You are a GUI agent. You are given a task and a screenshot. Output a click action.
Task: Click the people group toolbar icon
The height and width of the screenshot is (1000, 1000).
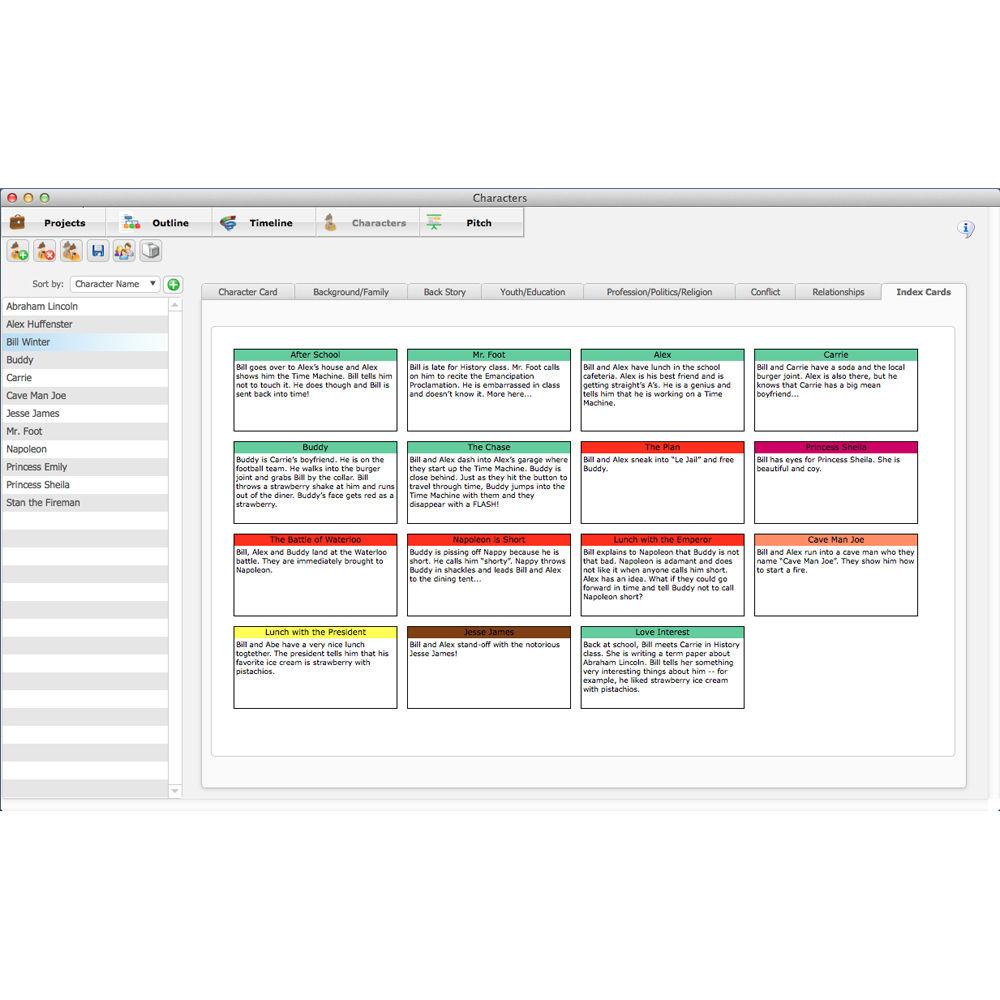[x=123, y=251]
